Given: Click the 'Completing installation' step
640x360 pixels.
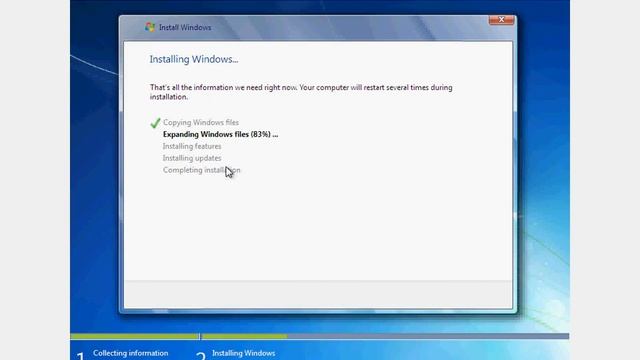Looking at the screenshot, I should point(202,170).
